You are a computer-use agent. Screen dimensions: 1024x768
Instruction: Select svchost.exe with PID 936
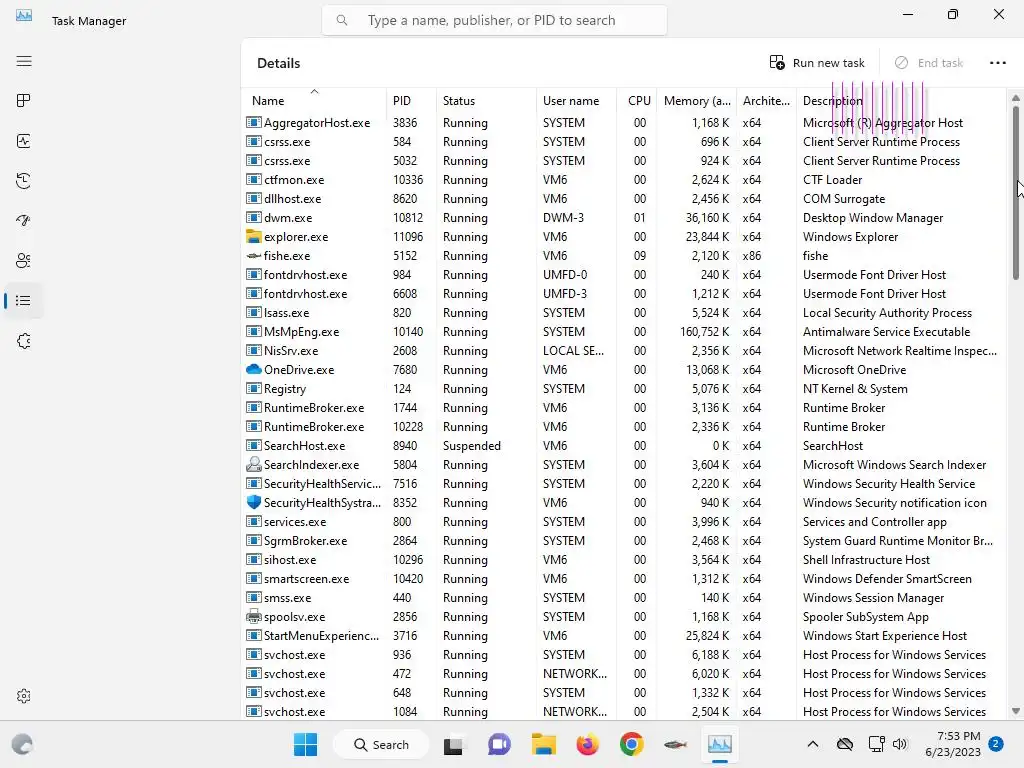[624, 654]
